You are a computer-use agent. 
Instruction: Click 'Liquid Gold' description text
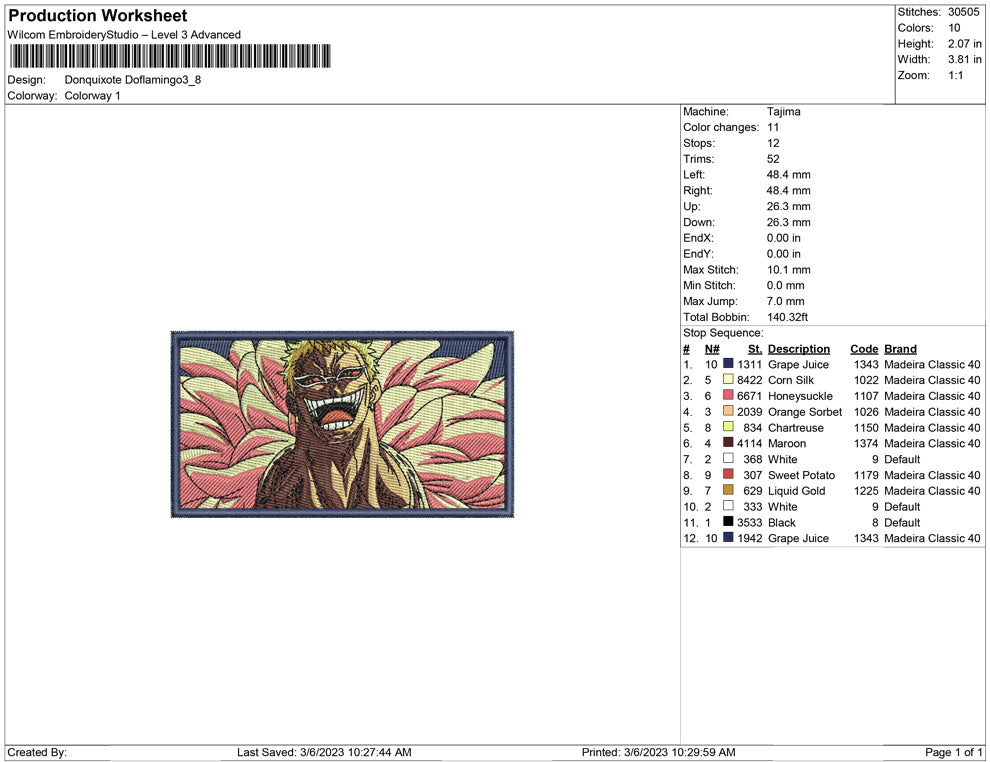(x=796, y=491)
